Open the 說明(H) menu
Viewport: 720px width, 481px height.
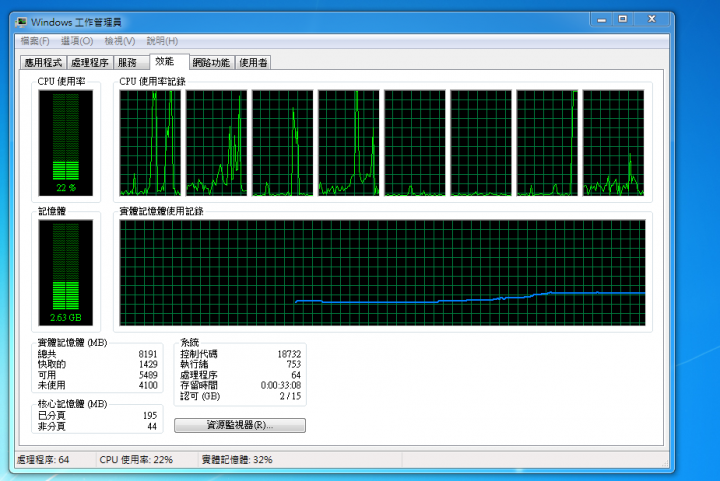[x=162, y=41]
